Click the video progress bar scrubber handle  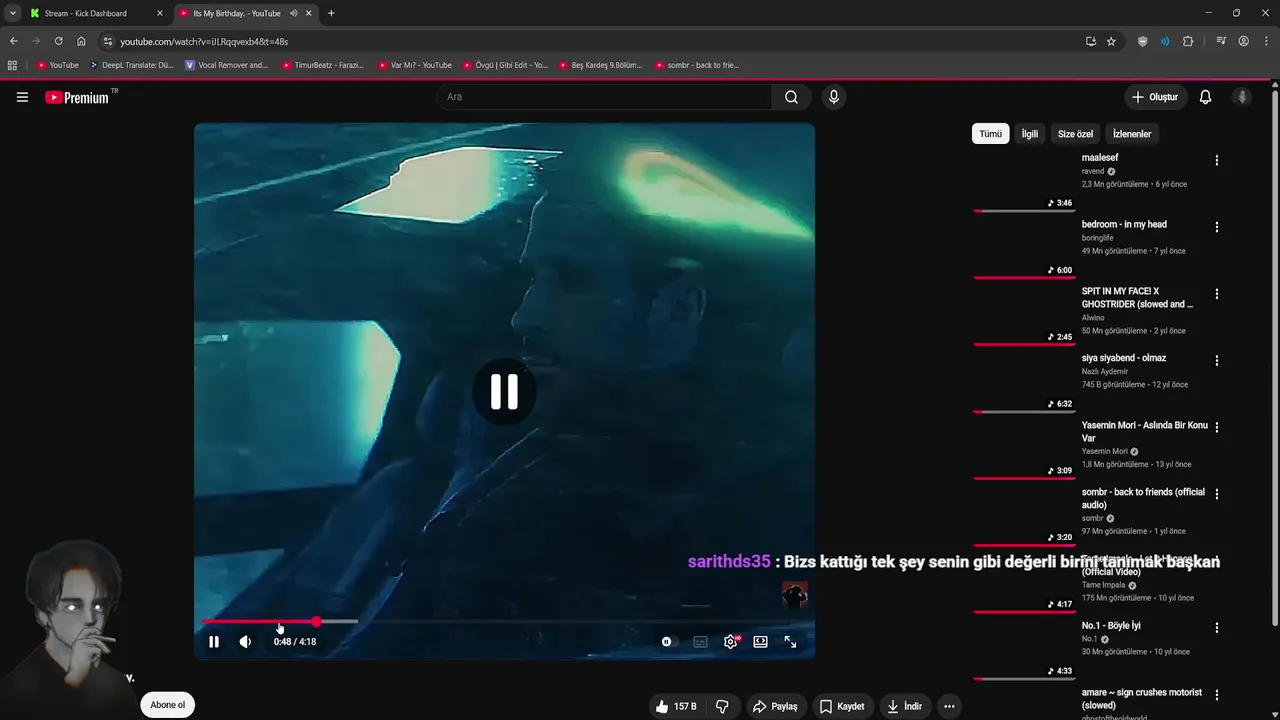click(317, 622)
